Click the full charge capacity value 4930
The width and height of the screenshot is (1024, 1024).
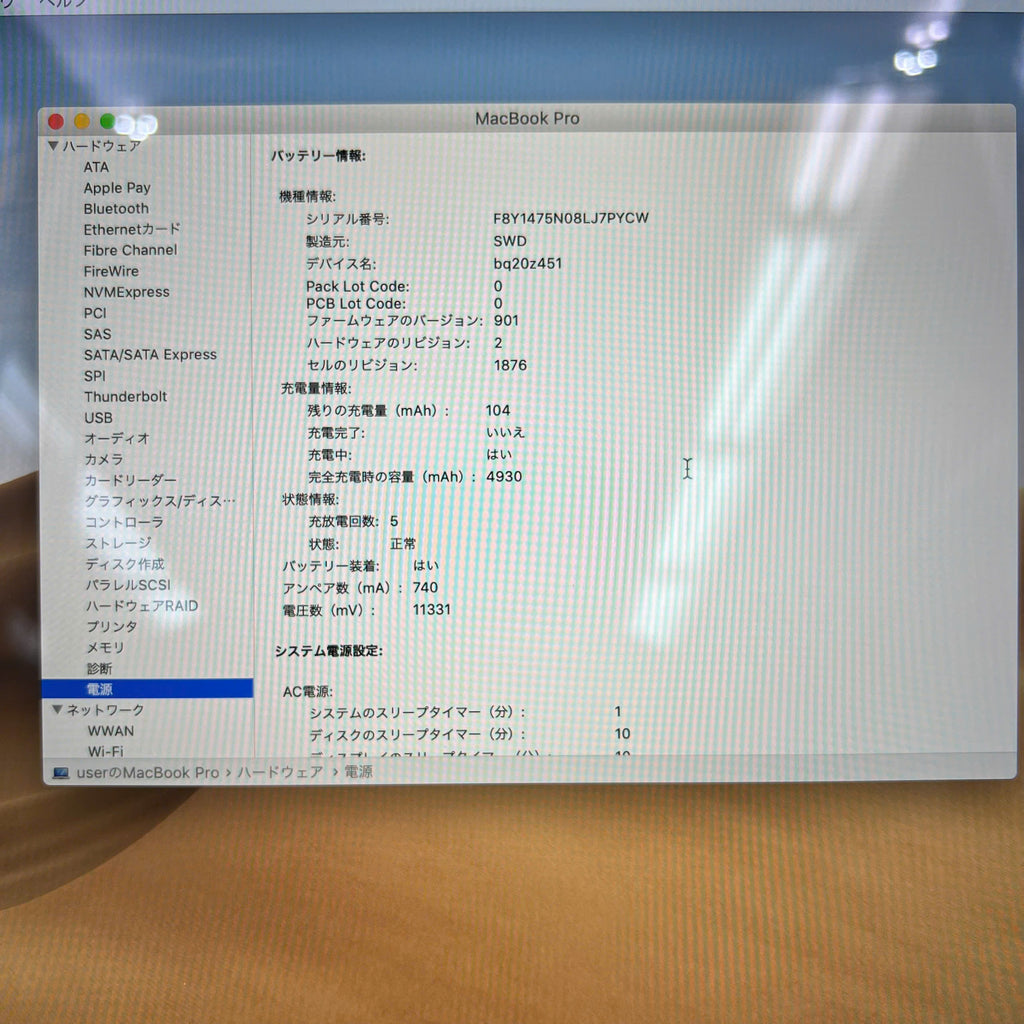(504, 477)
